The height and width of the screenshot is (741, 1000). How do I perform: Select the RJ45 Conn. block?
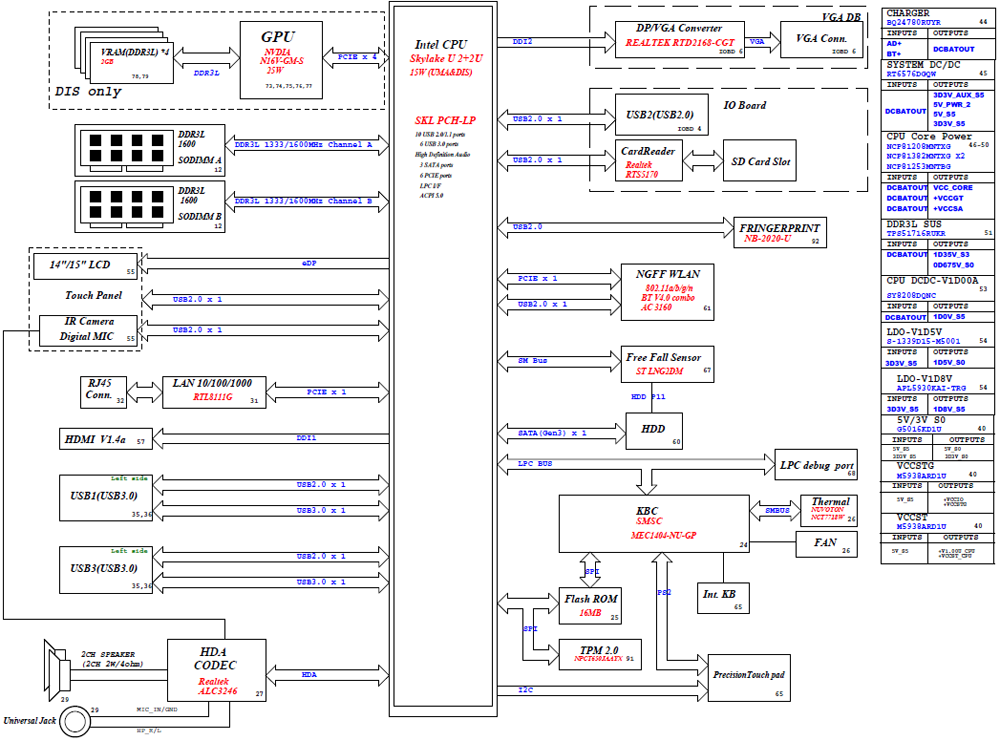click(103, 392)
